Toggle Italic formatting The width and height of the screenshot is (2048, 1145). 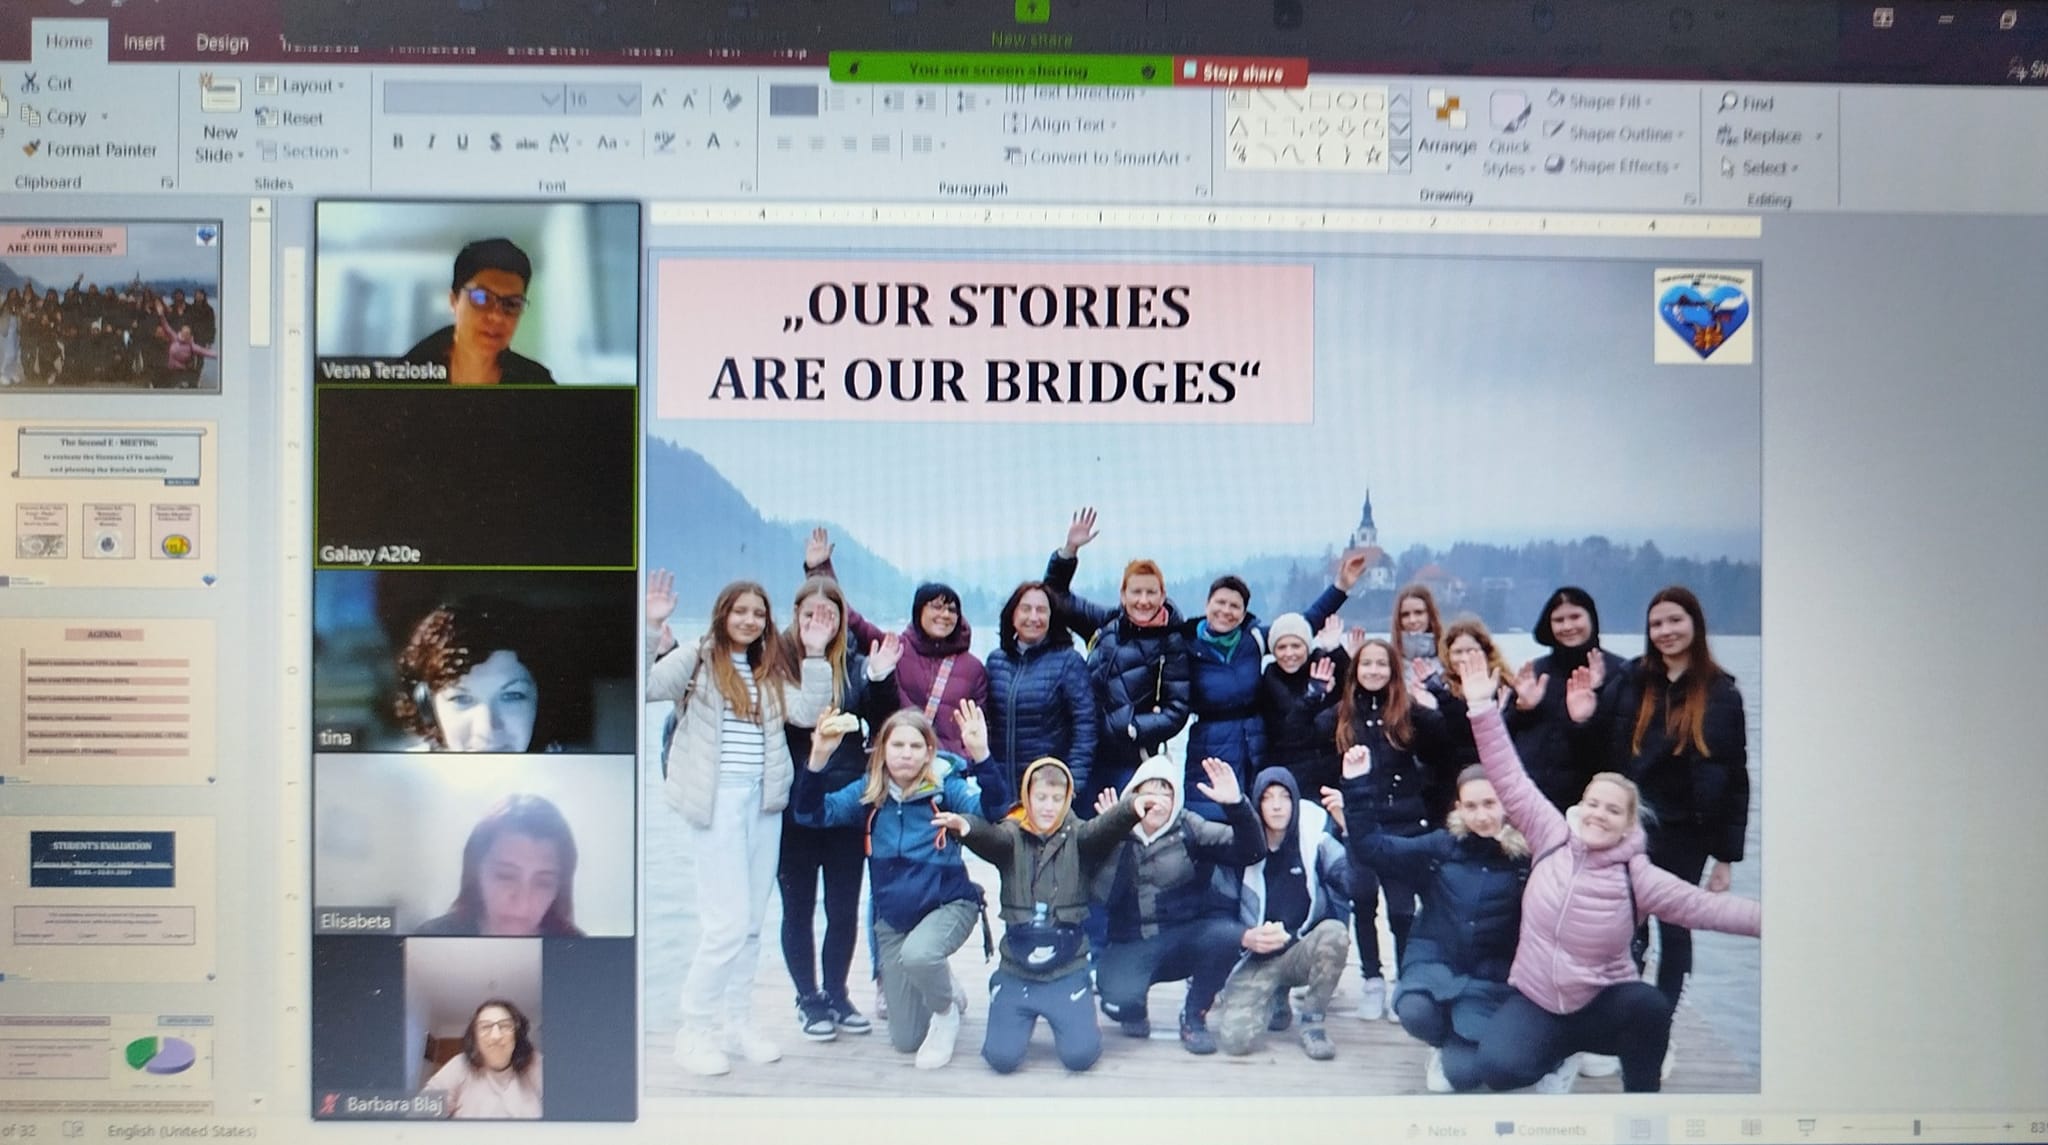tap(431, 142)
